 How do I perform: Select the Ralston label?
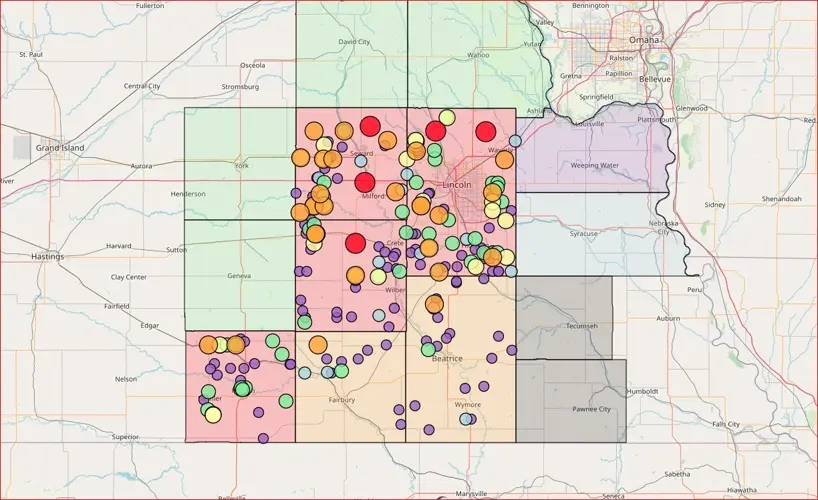(x=621, y=58)
